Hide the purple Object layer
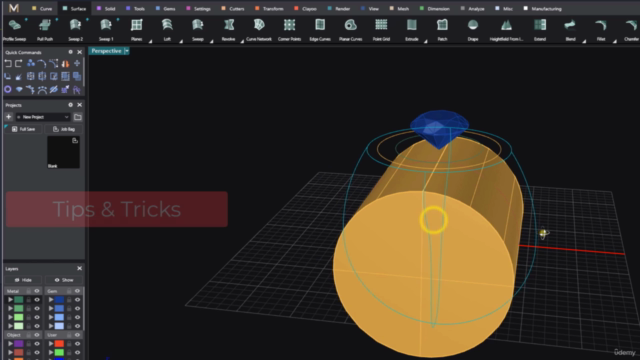 37,344
